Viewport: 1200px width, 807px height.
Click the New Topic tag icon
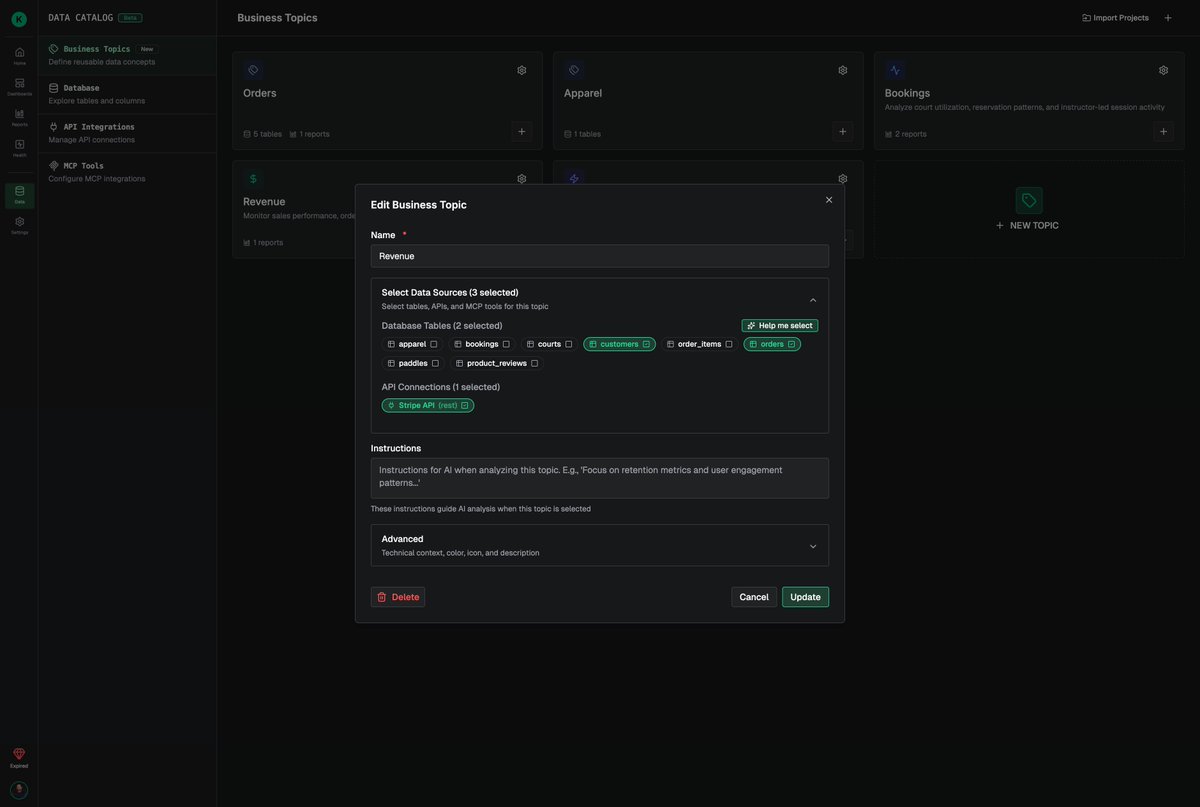click(x=1029, y=200)
